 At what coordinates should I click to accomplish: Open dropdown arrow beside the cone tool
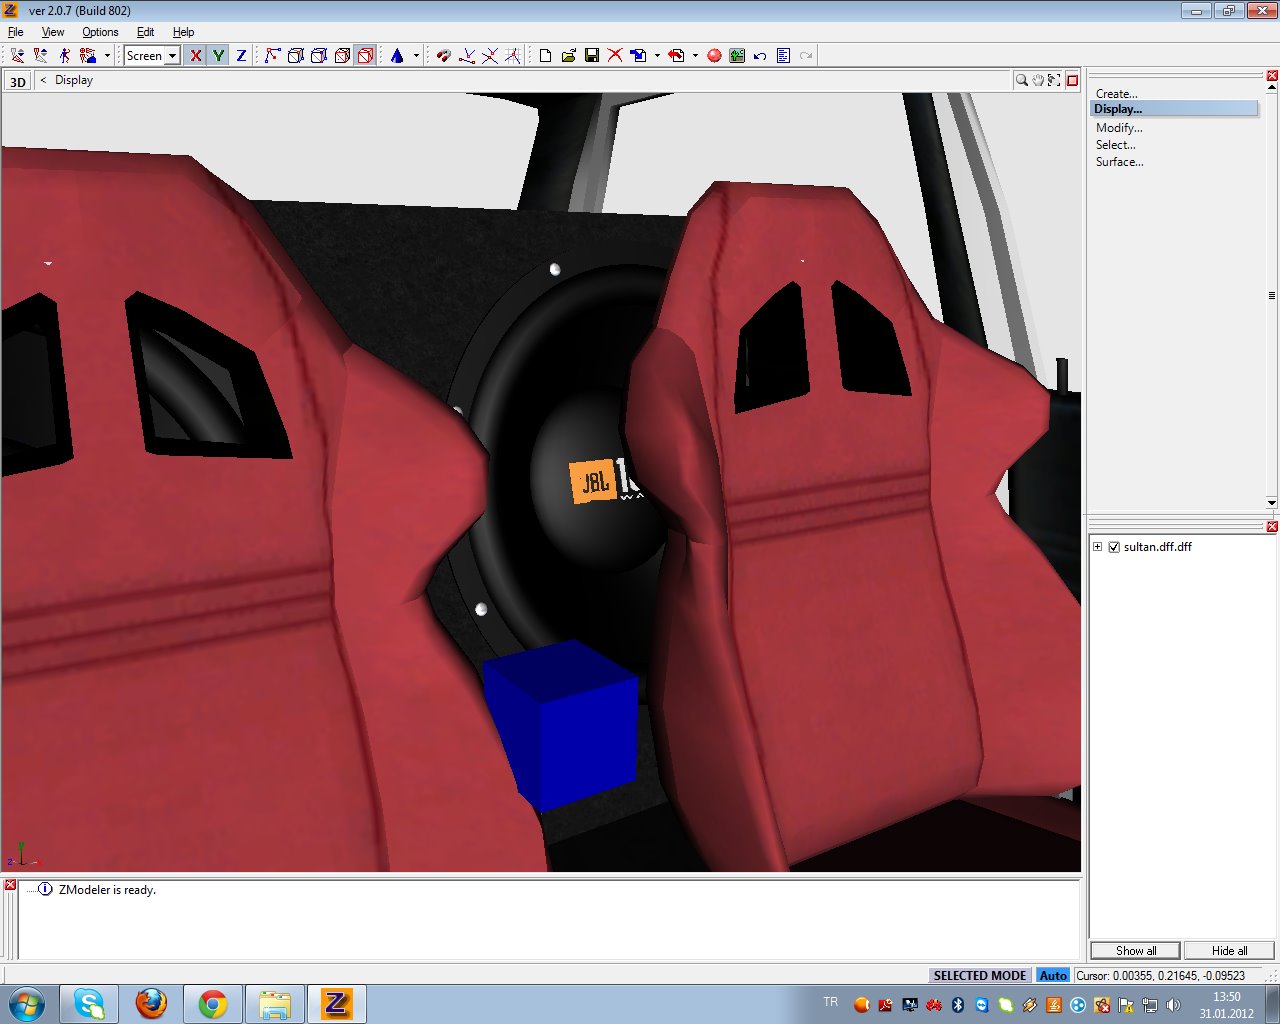416,56
